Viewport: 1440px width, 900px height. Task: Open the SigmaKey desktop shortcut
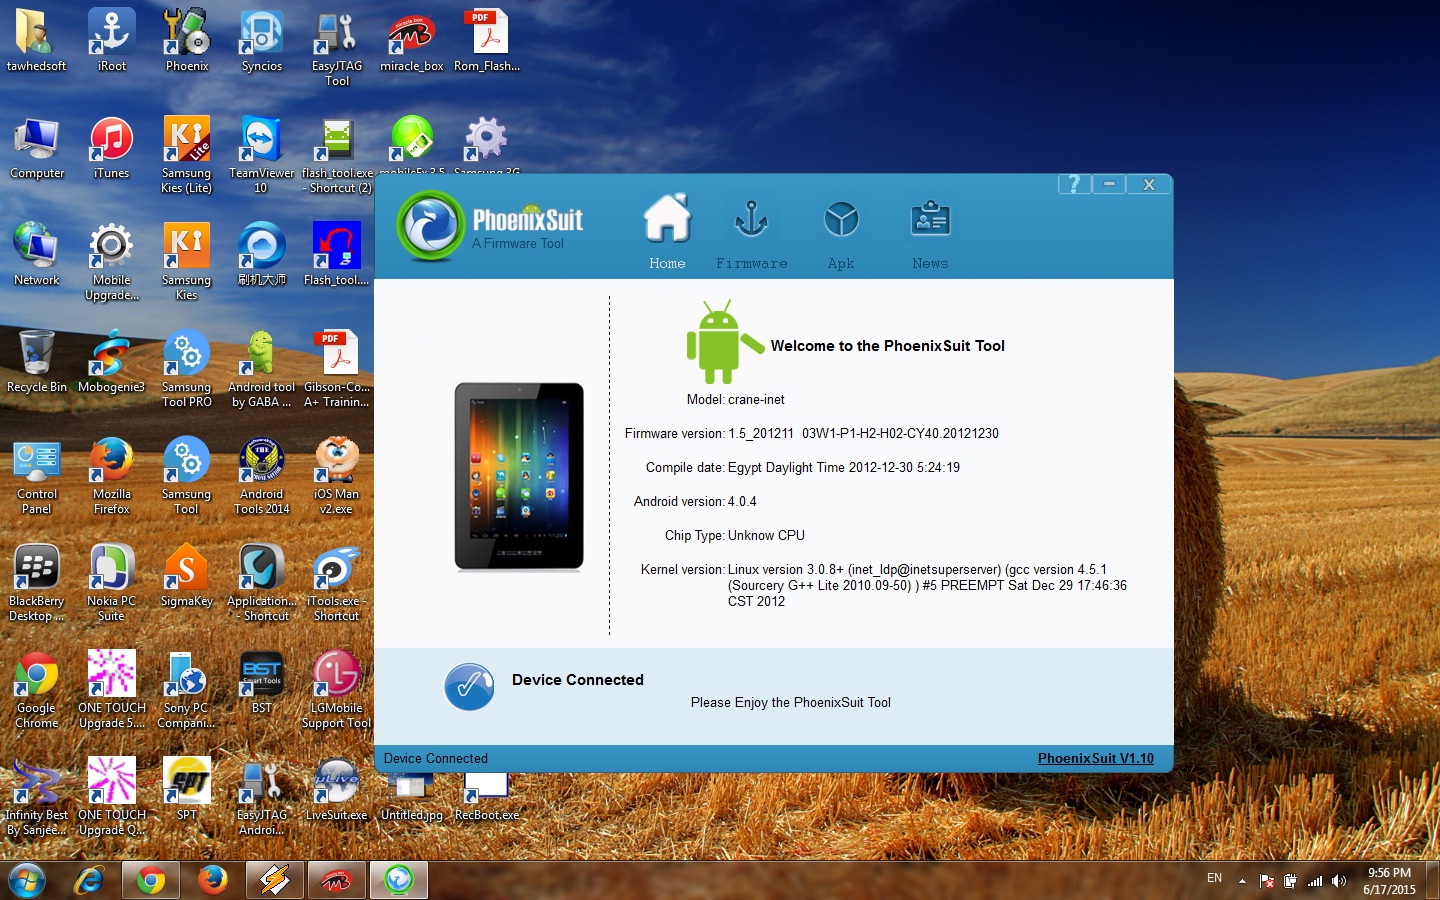187,577
